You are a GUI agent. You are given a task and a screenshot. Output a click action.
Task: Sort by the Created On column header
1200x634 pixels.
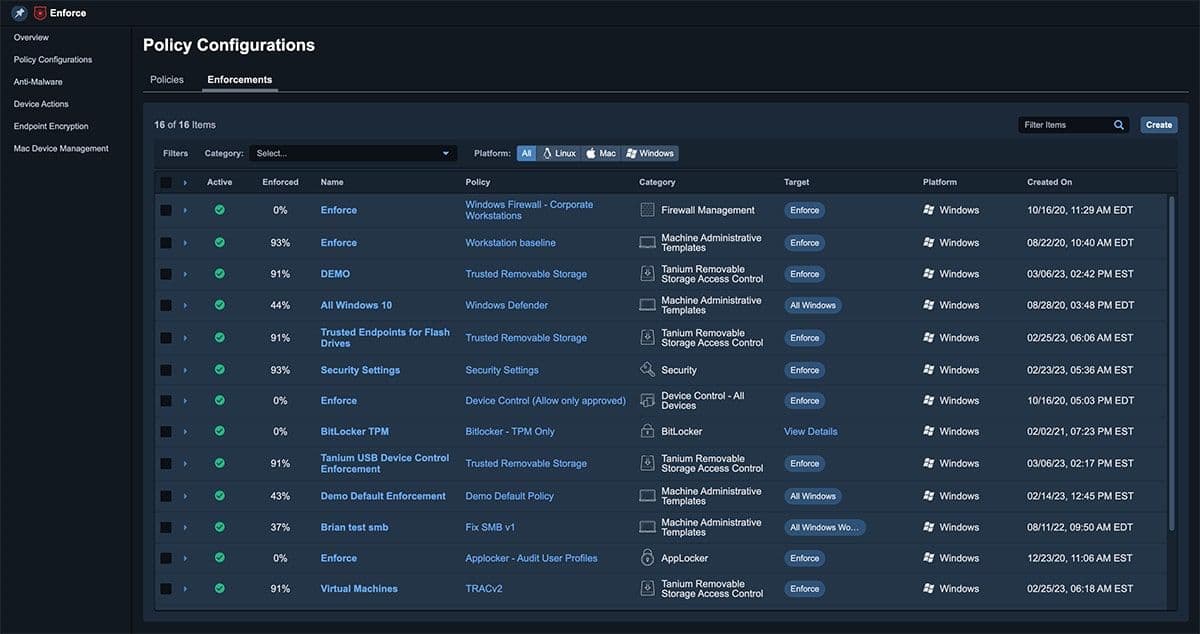click(x=1049, y=182)
